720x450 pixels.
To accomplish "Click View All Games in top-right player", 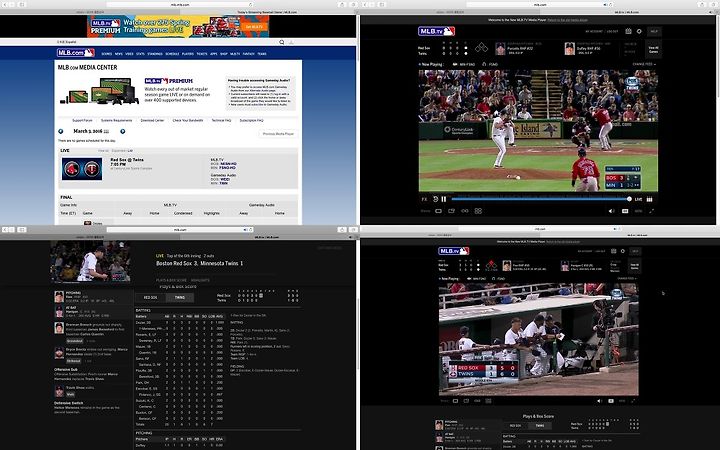I will (653, 50).
